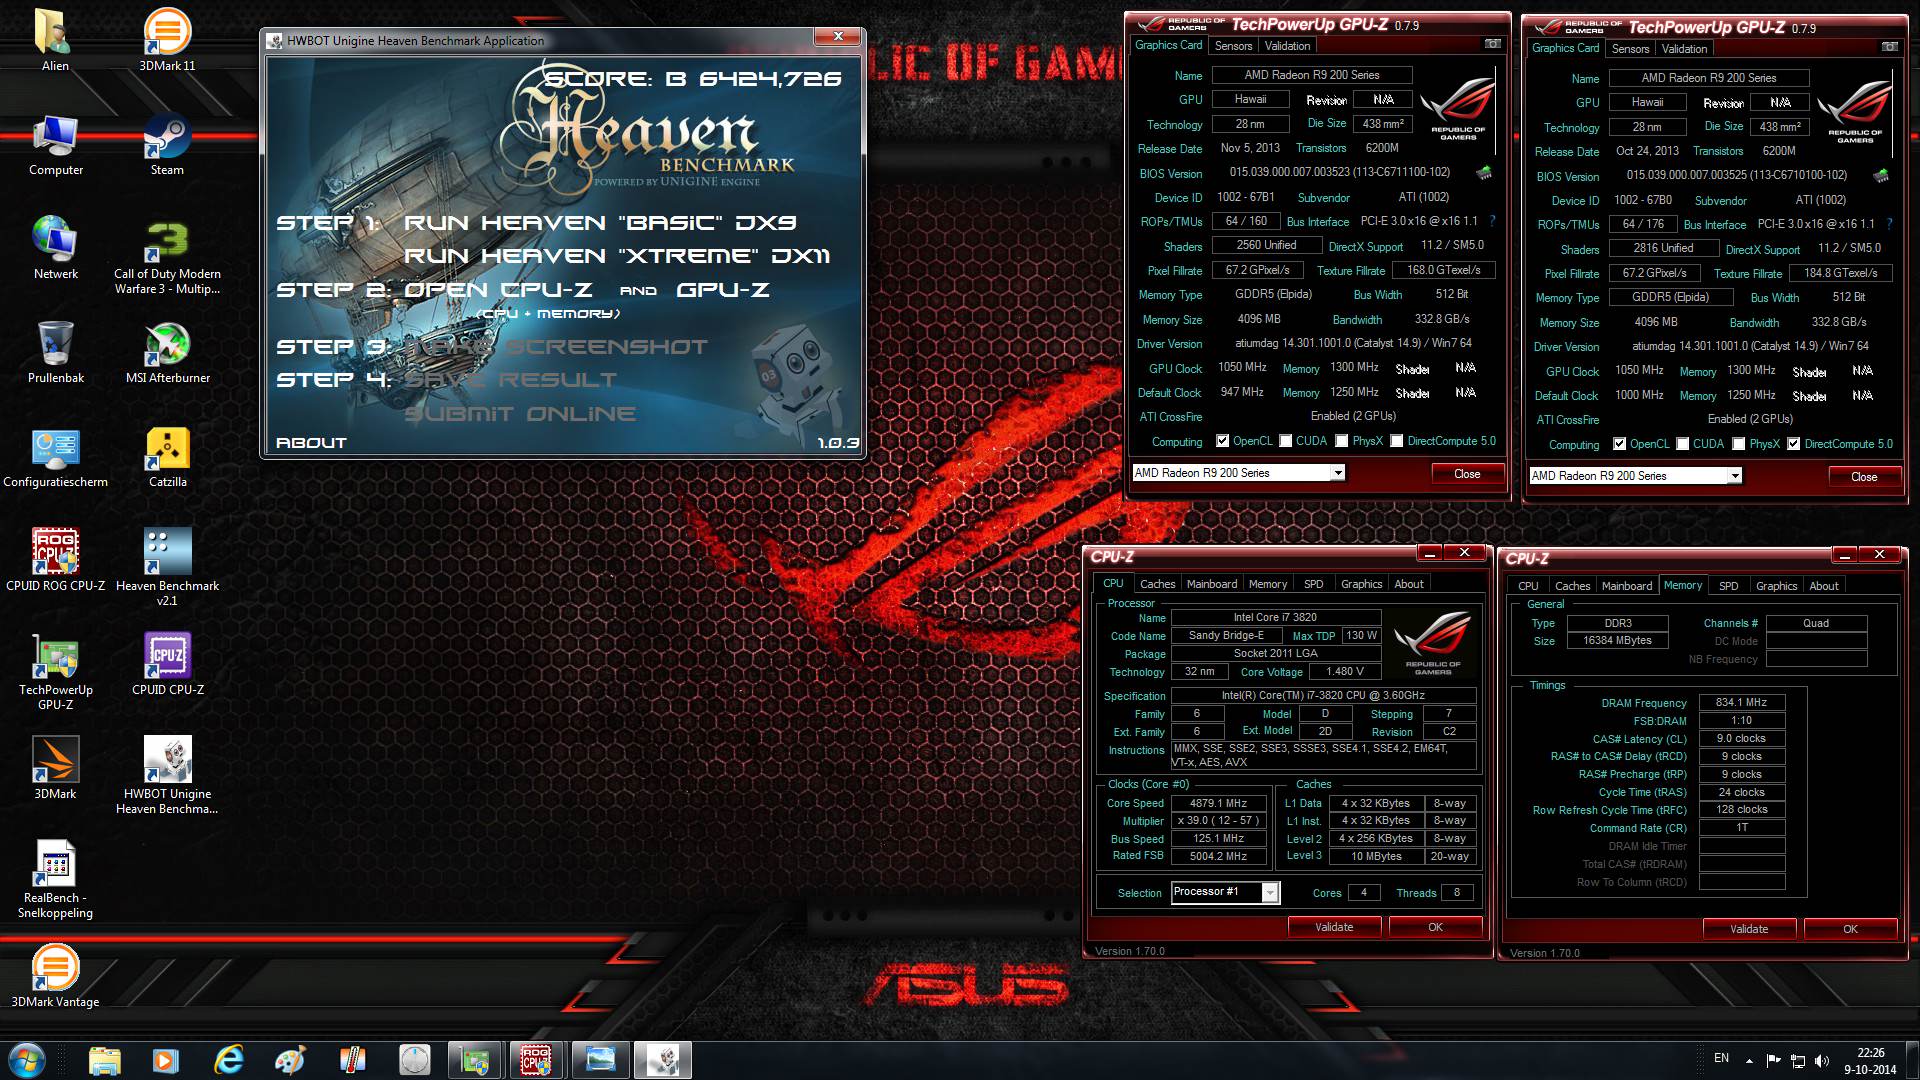Screen dimensions: 1920x1080
Task: Show hidden system tray icons arrow
Action: coord(1749,1060)
